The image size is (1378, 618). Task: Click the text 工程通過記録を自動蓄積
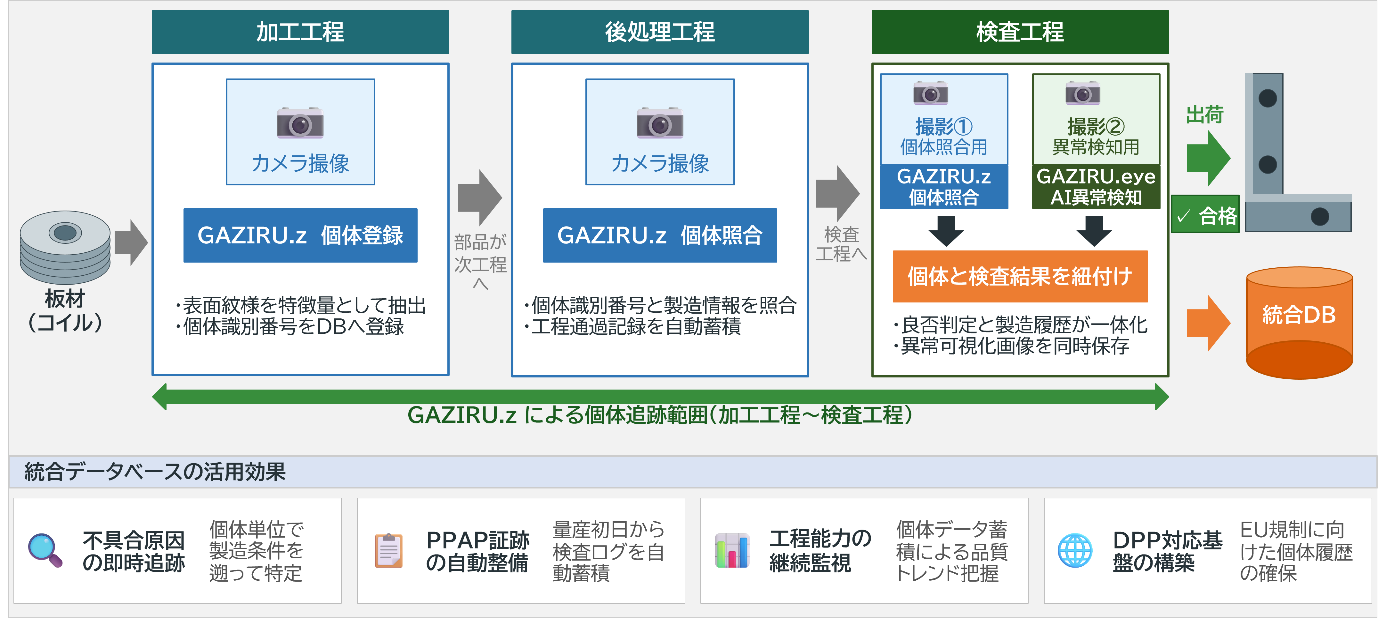tap(632, 327)
